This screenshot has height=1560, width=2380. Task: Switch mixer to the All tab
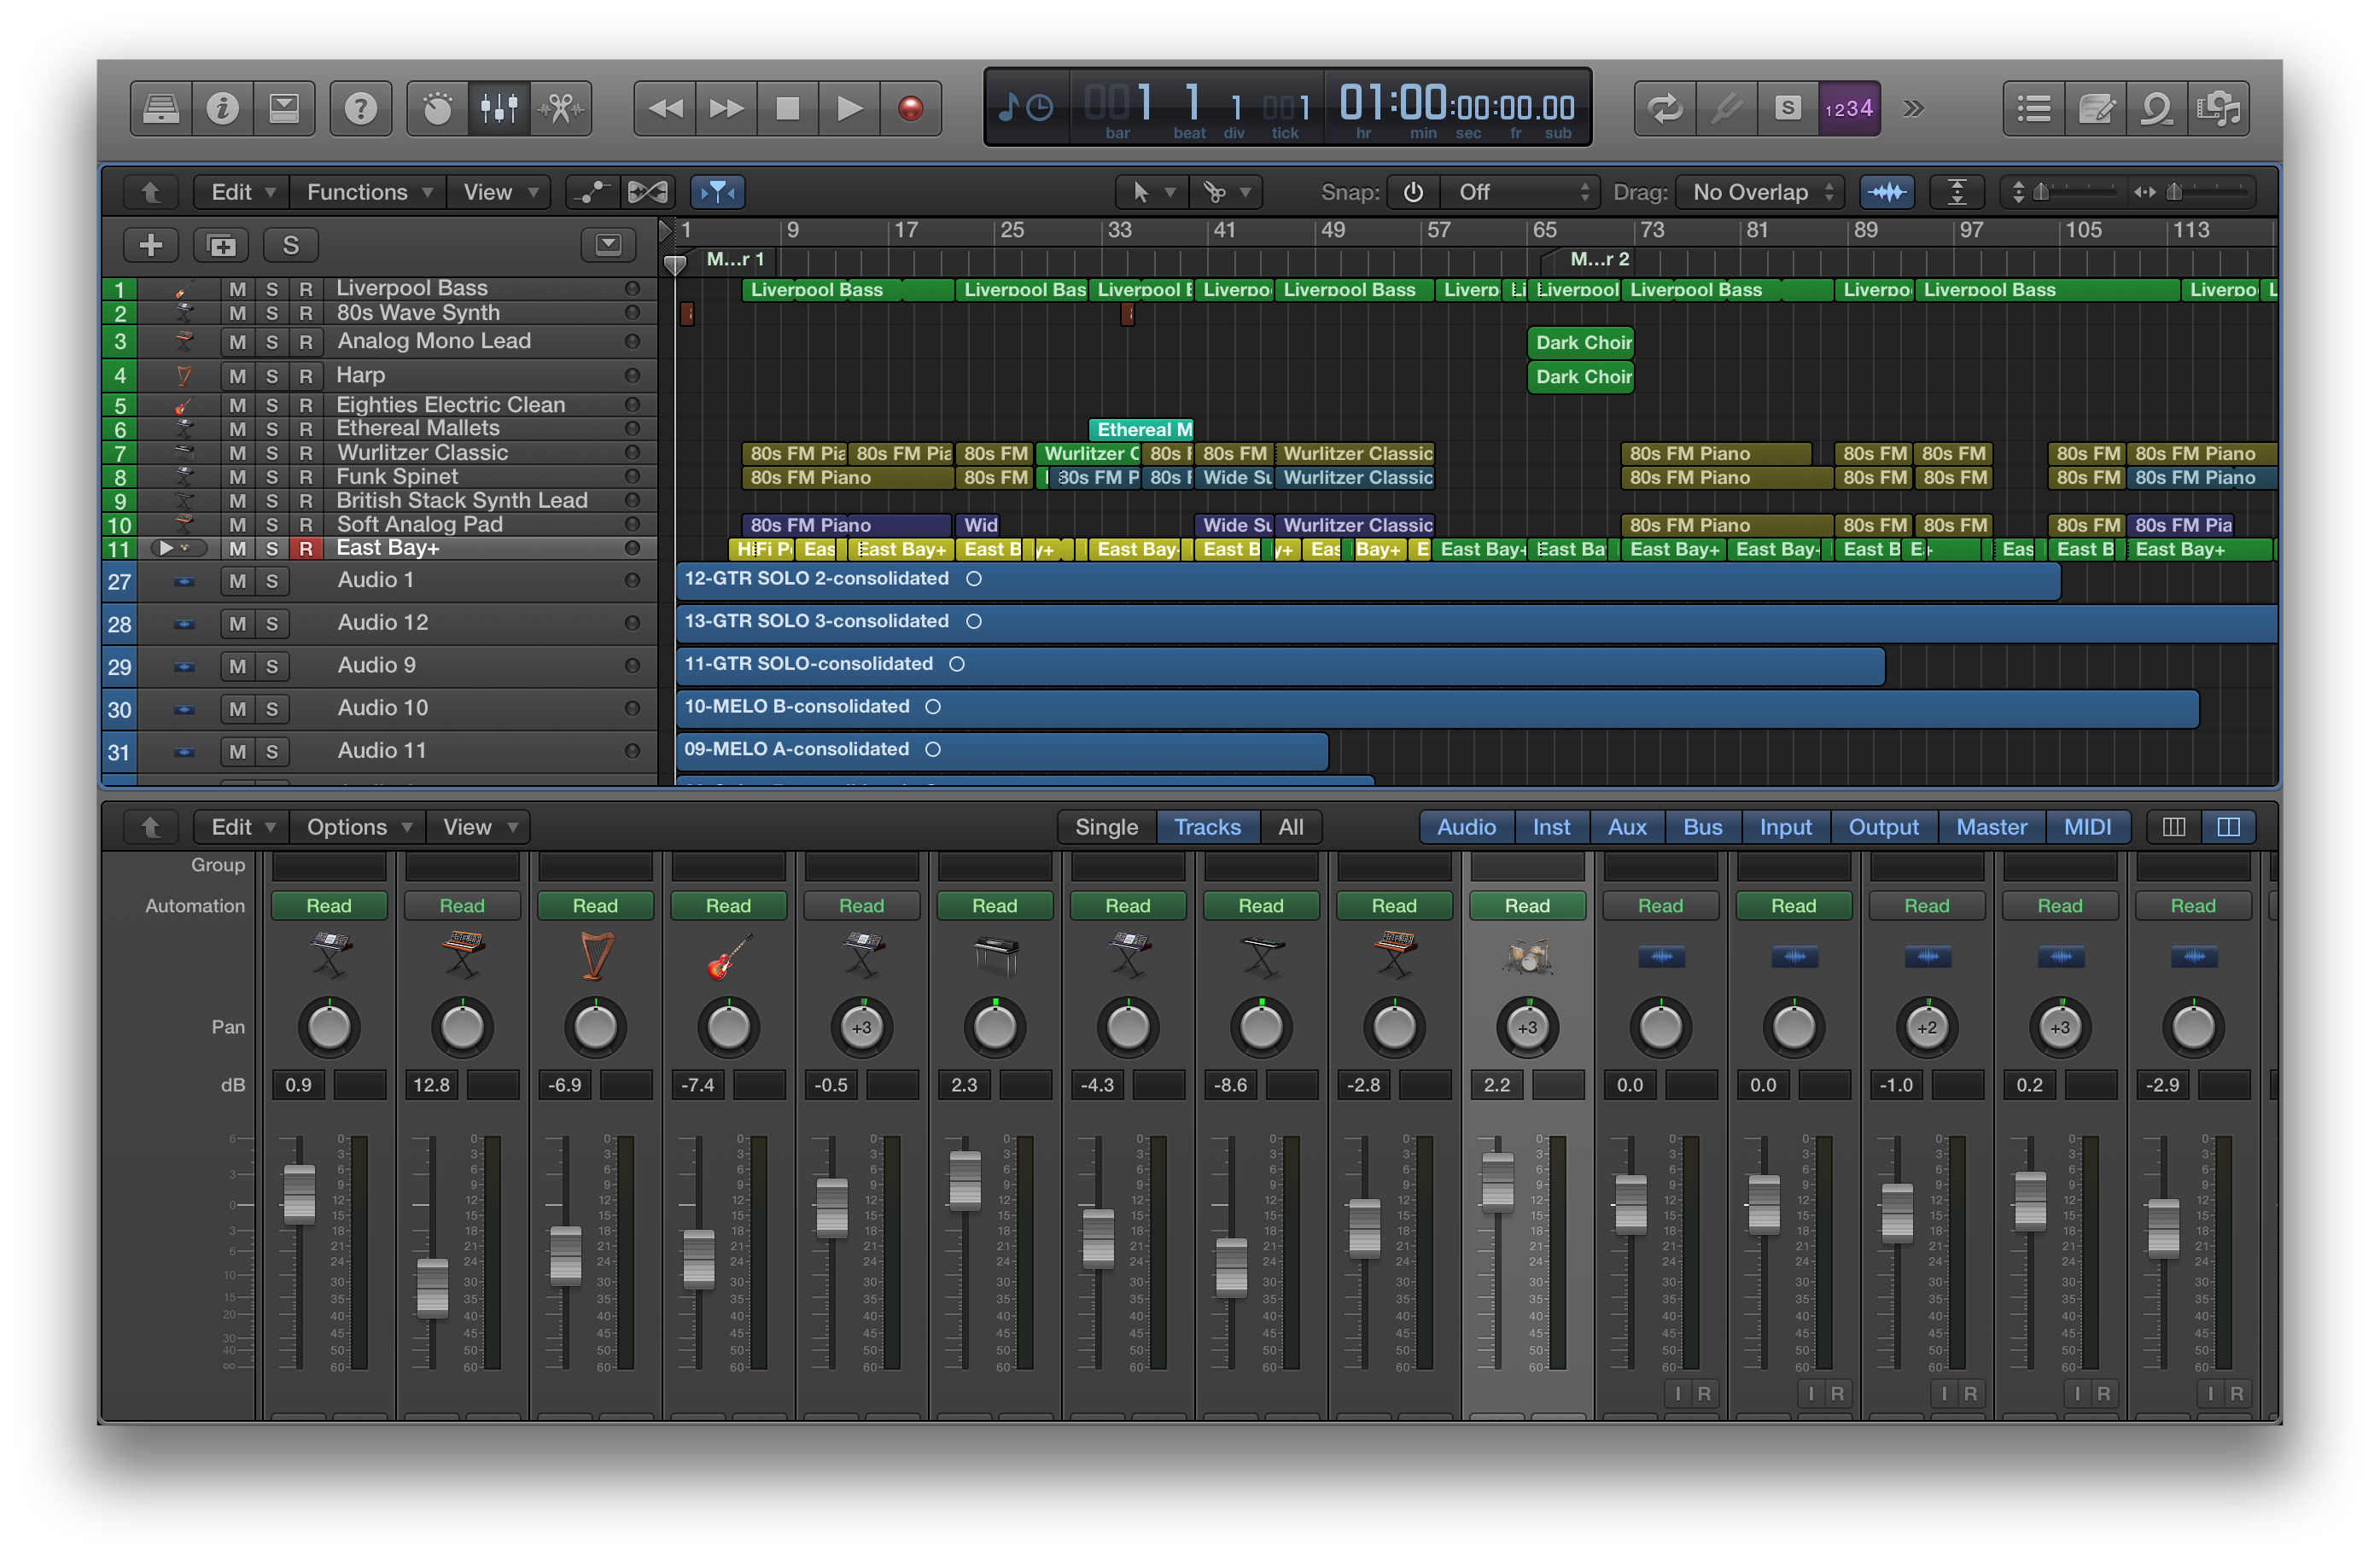coord(1290,827)
